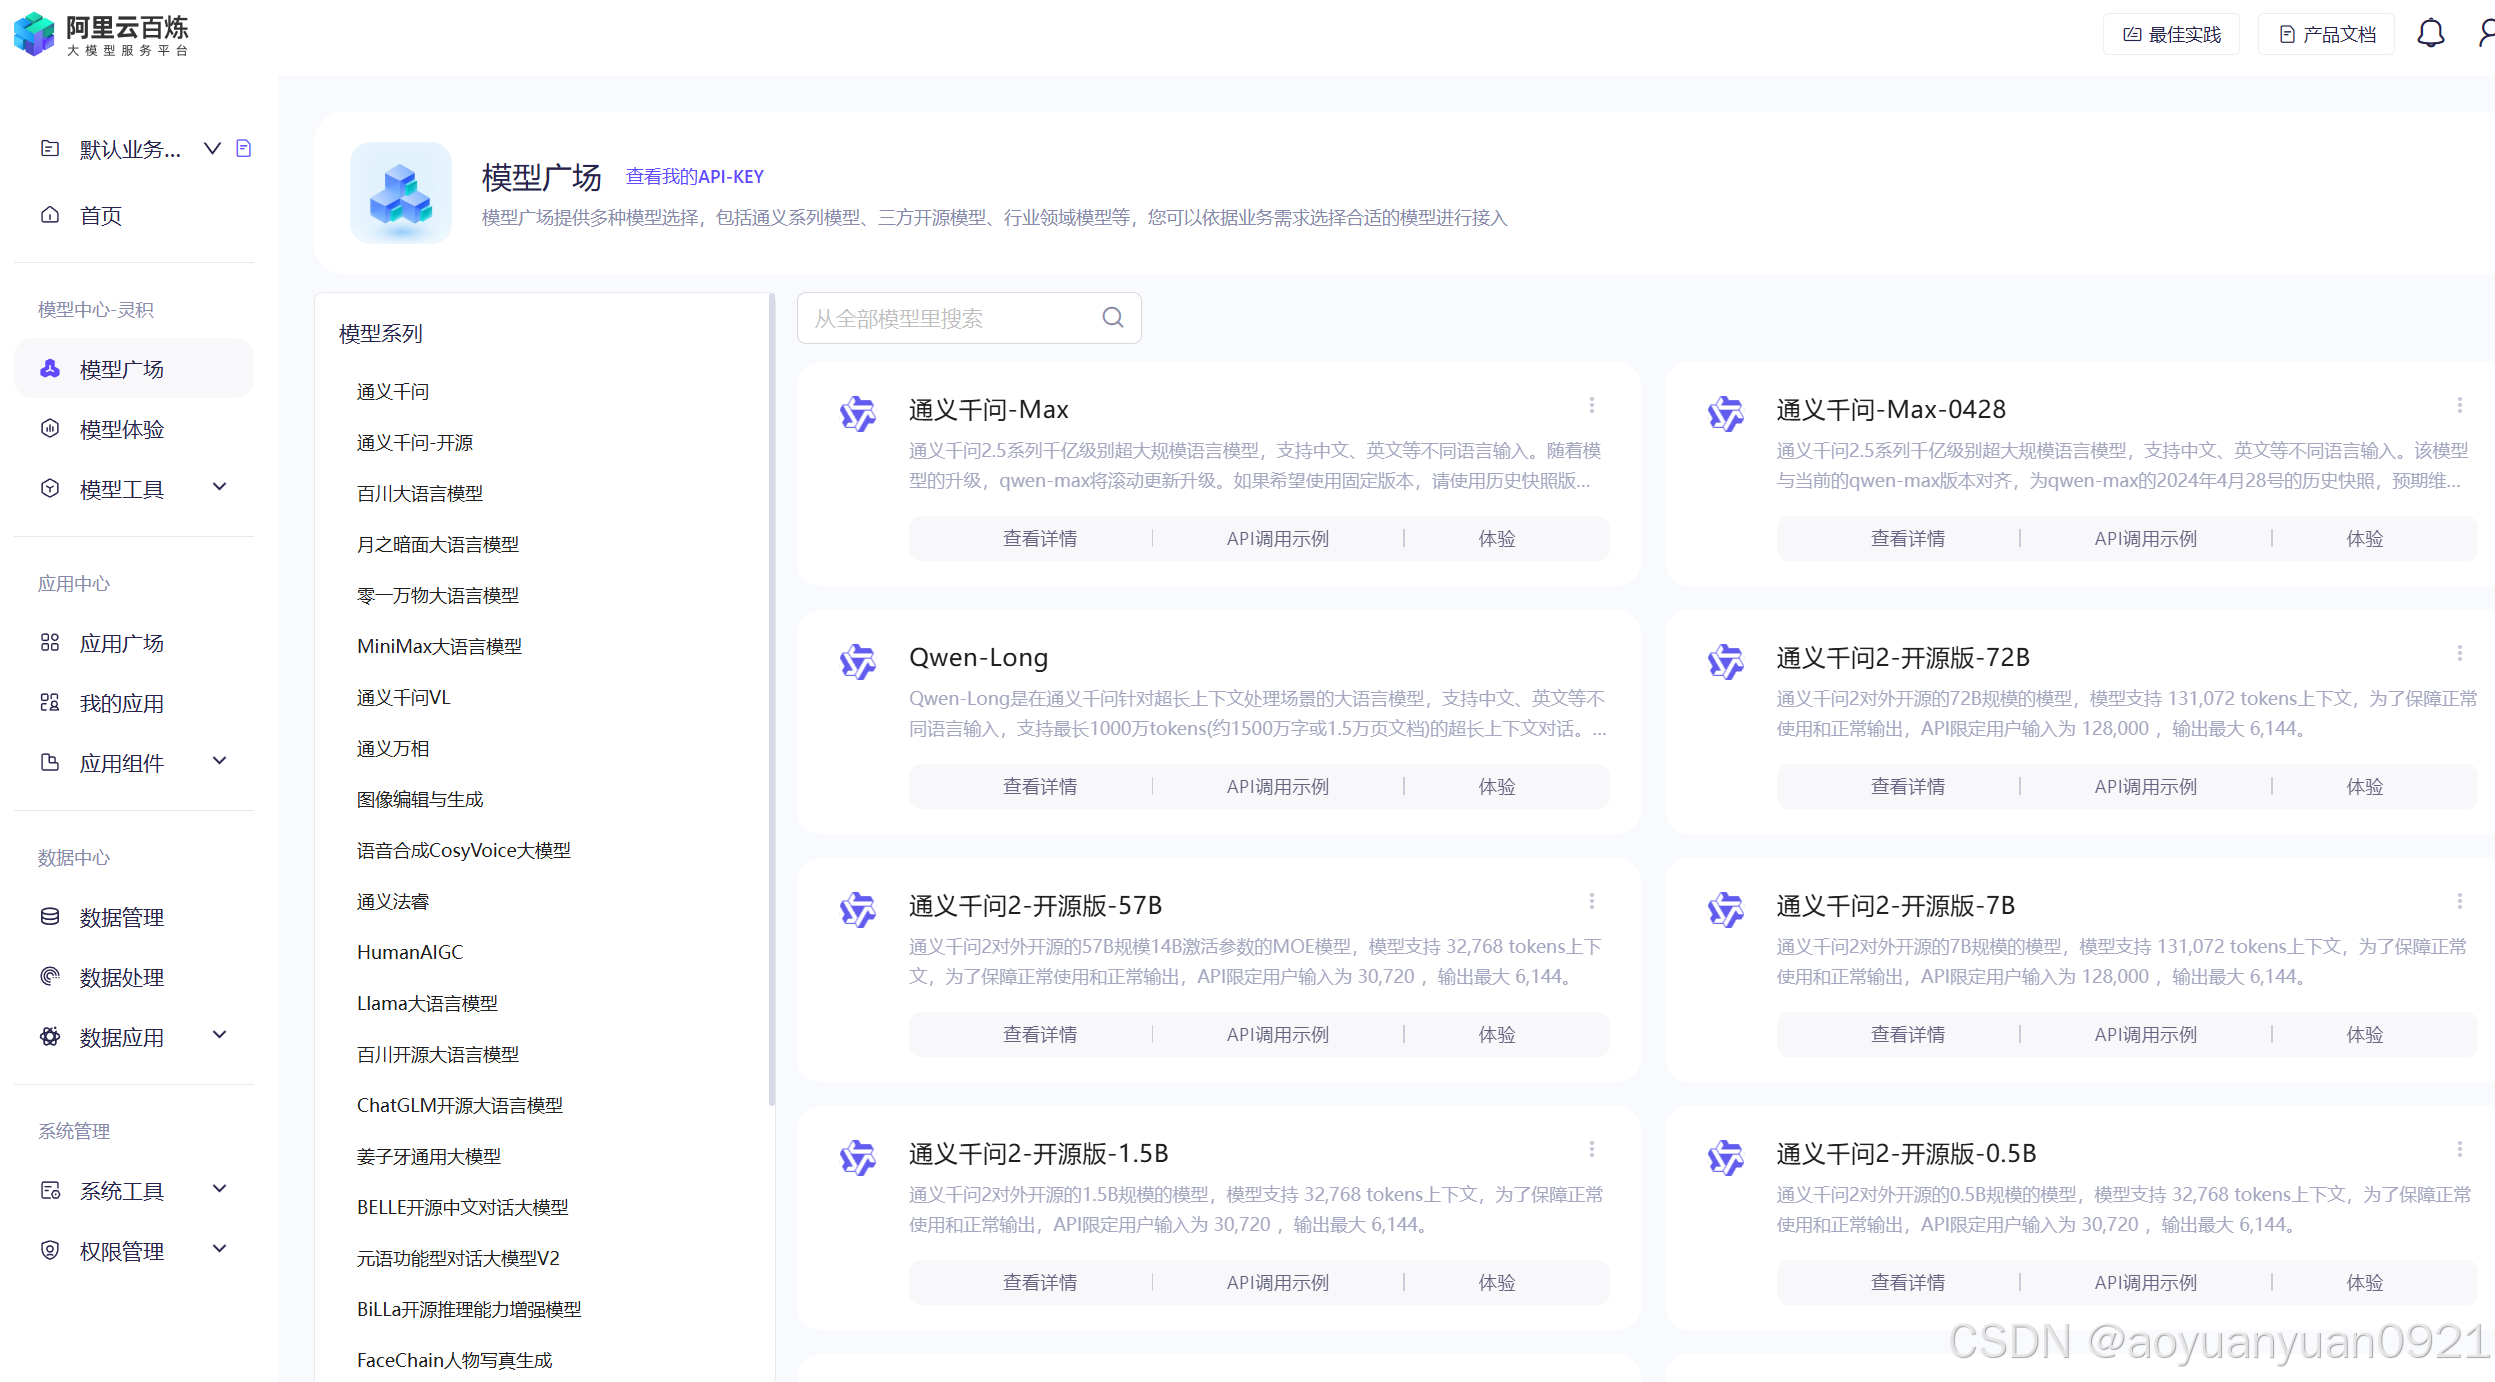
Task: Select the 数据处理 sidebar item
Action: point(121,977)
